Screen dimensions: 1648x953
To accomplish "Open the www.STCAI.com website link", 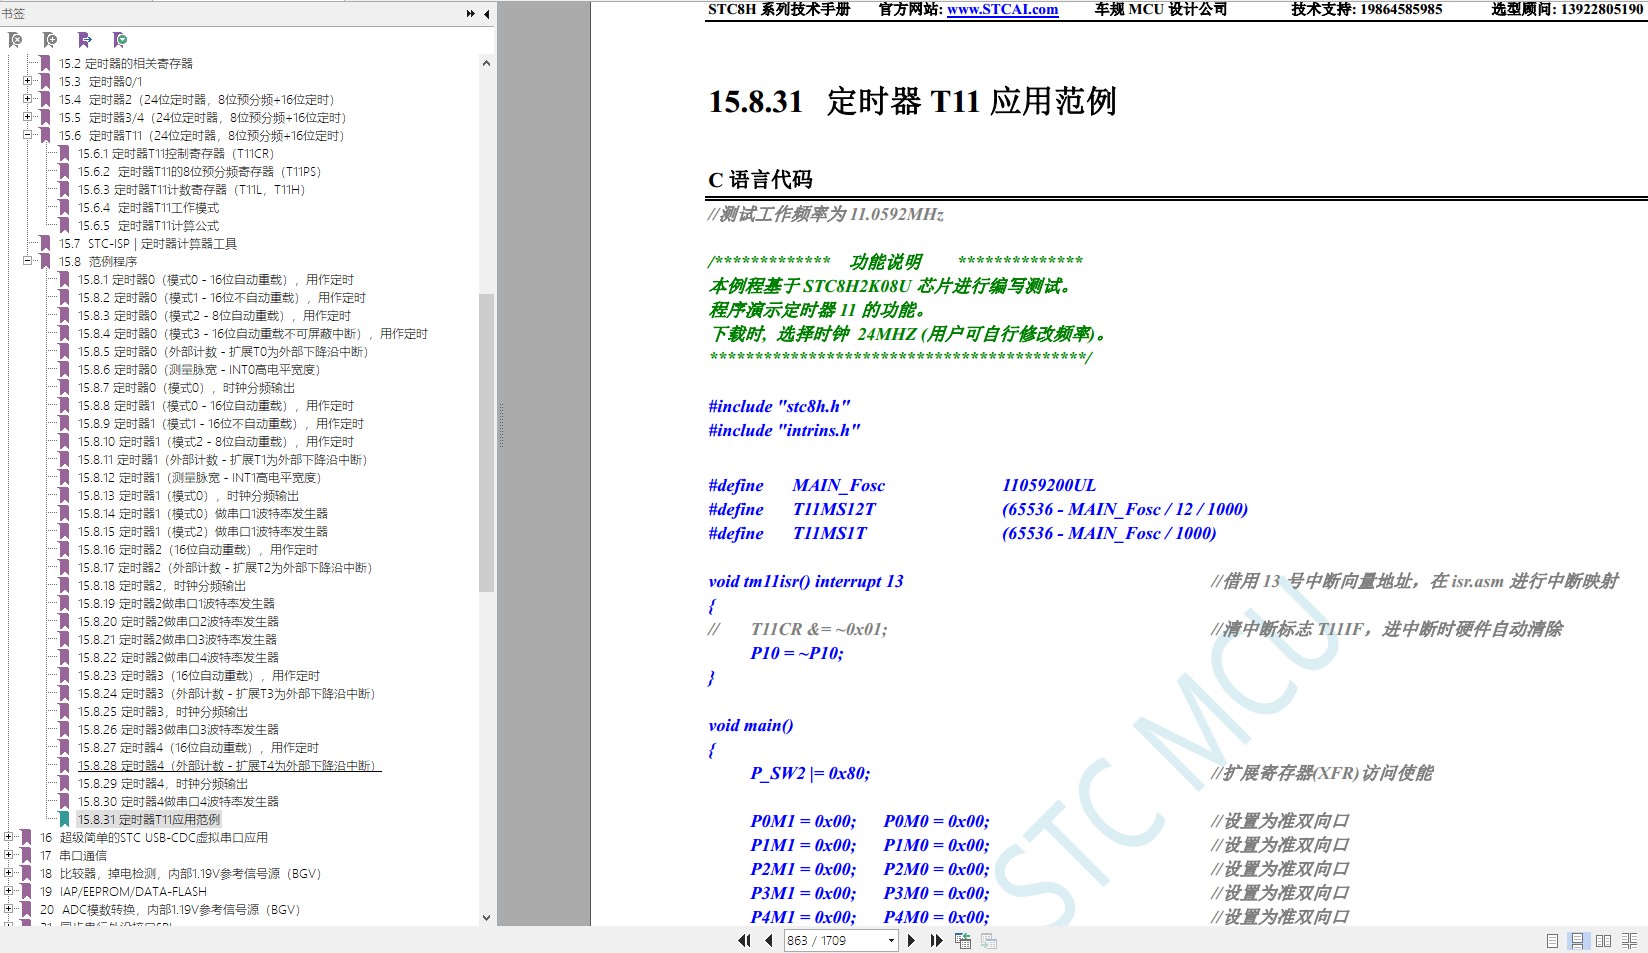I will pos(1002,10).
